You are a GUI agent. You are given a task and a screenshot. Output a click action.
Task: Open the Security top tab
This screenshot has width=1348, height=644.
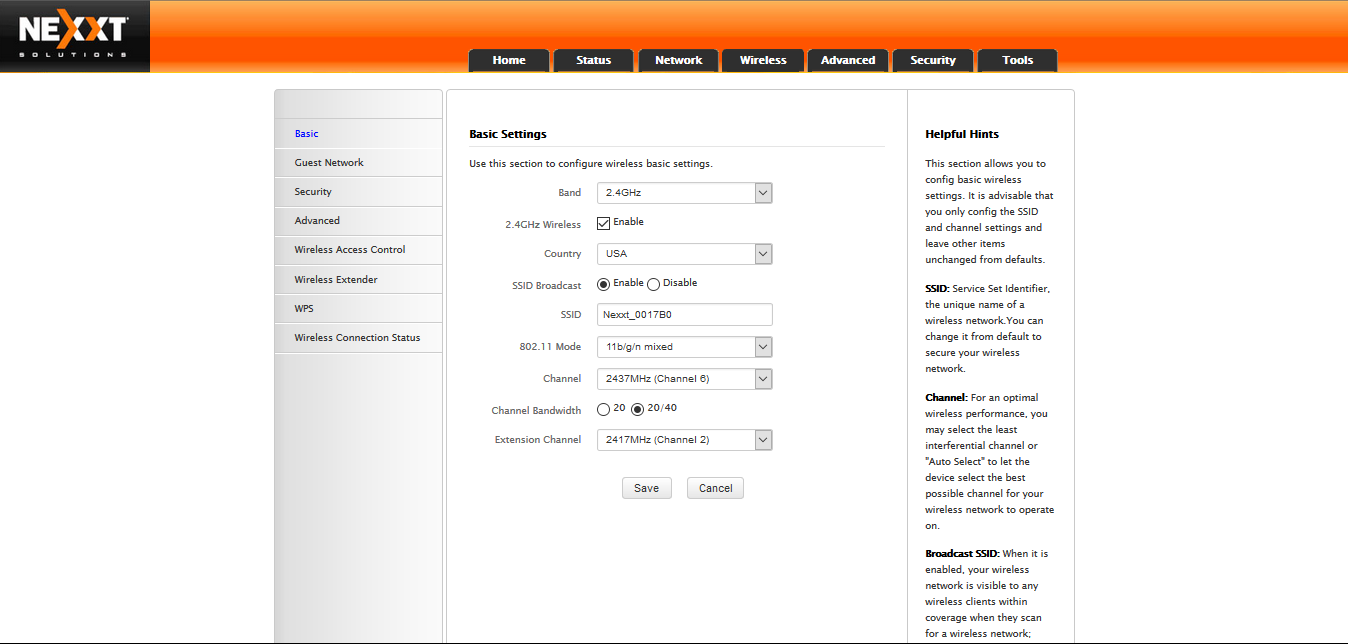[933, 60]
